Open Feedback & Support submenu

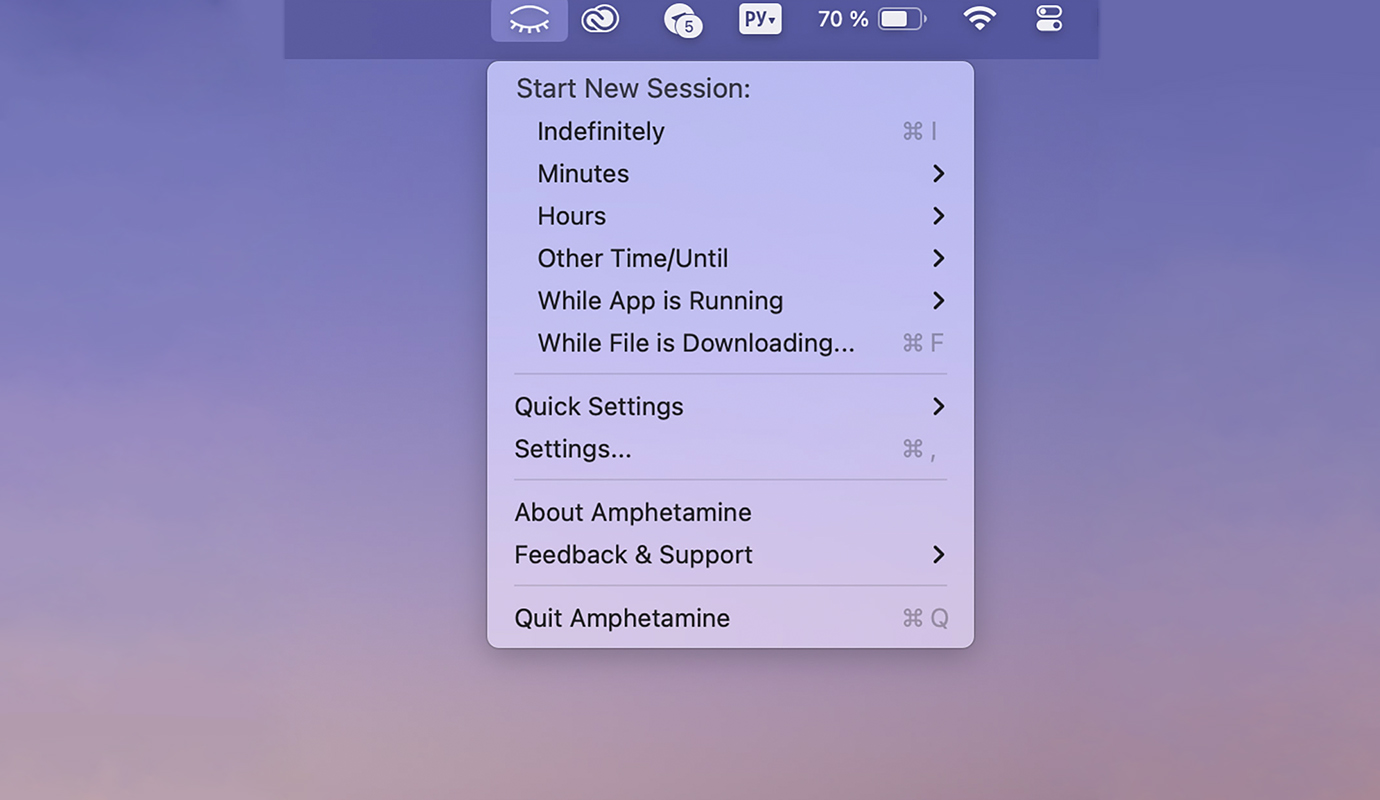[x=730, y=555]
